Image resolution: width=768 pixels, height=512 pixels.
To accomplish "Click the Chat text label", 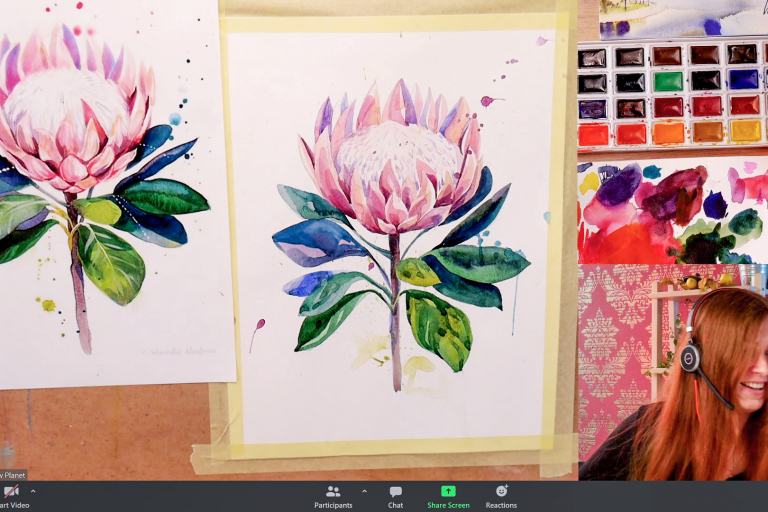I will pos(396,505).
